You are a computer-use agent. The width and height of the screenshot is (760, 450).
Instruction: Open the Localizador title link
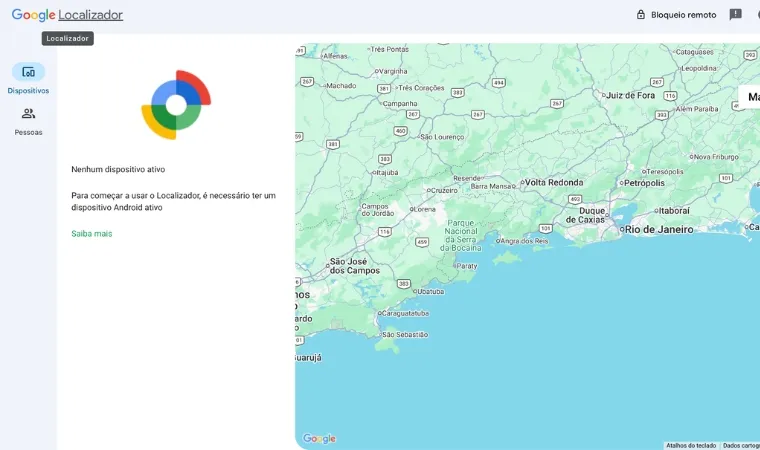[91, 15]
